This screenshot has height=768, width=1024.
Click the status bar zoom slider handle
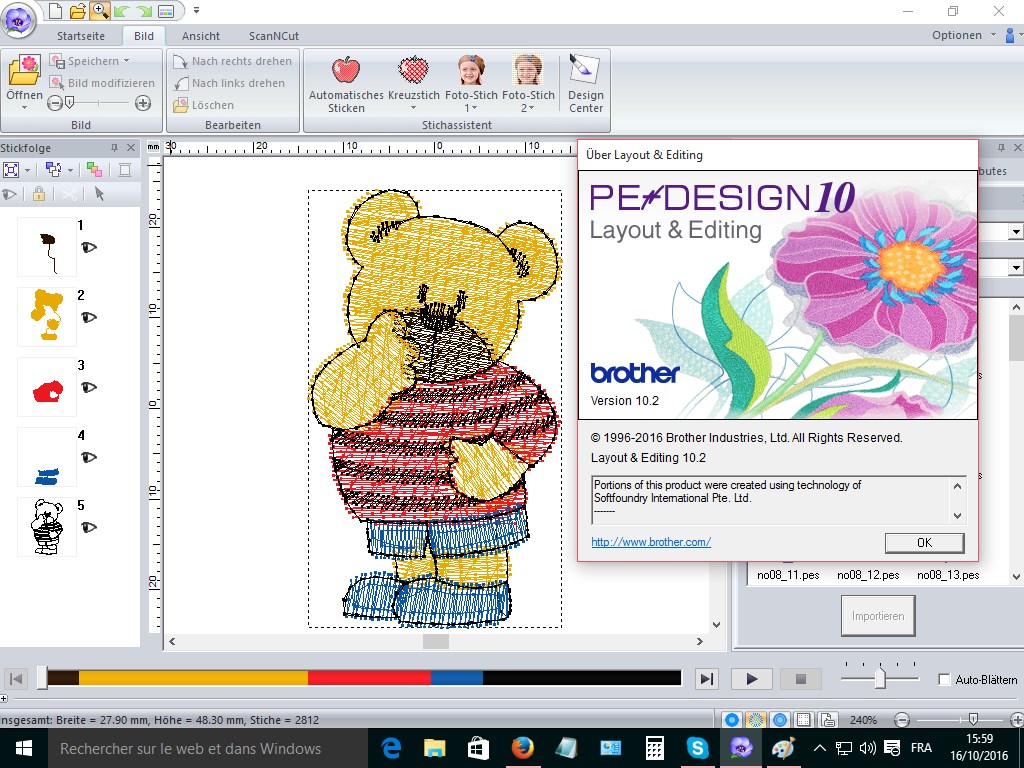973,720
